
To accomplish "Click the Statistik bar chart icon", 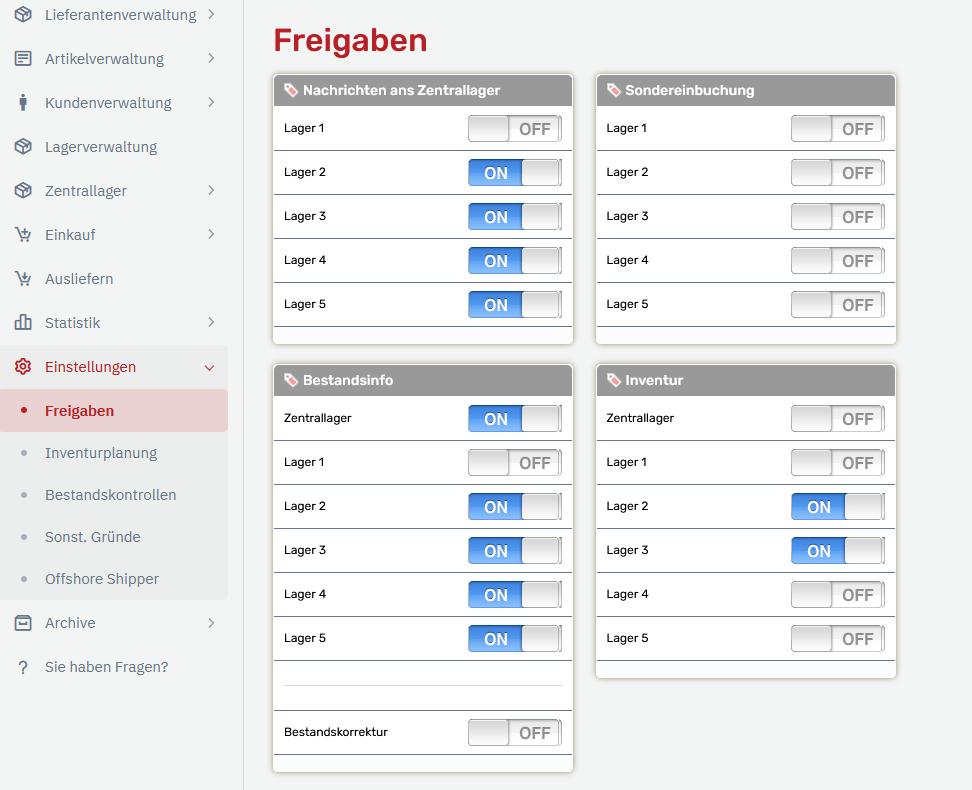I will coord(23,323).
